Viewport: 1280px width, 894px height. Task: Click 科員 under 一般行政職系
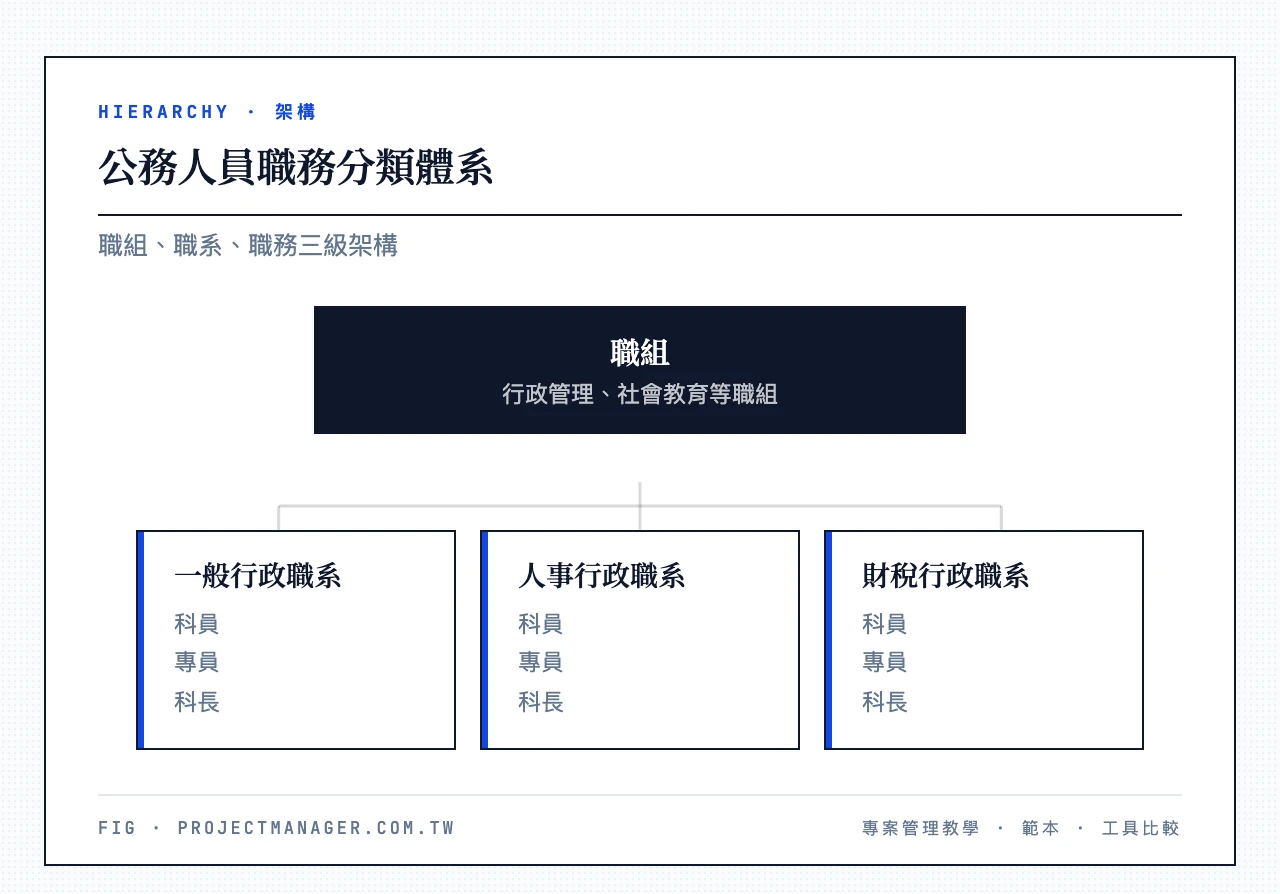click(197, 624)
